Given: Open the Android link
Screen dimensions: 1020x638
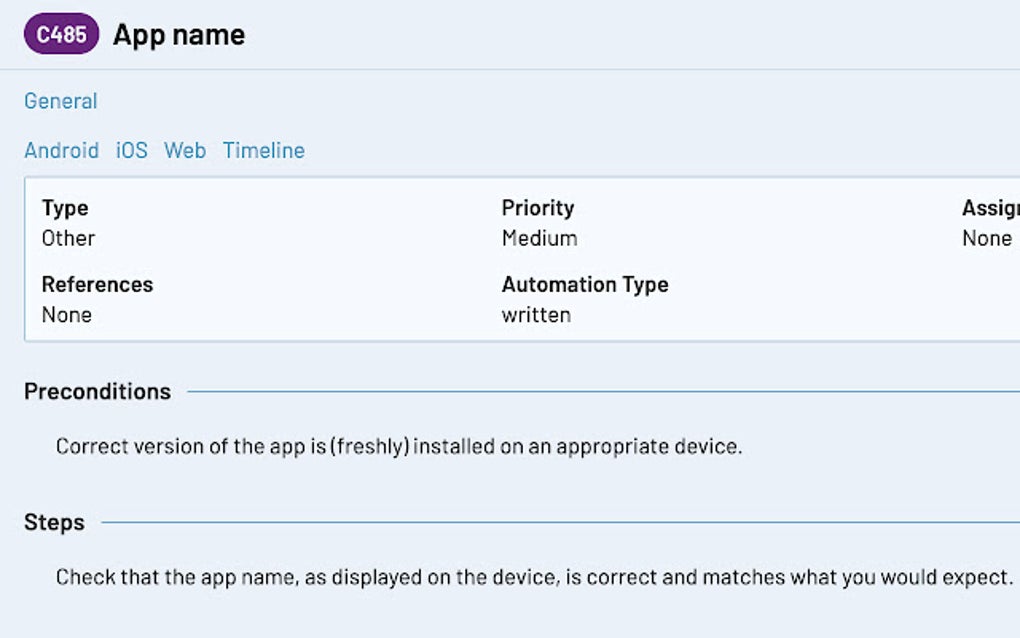Looking at the screenshot, I should pos(62,150).
